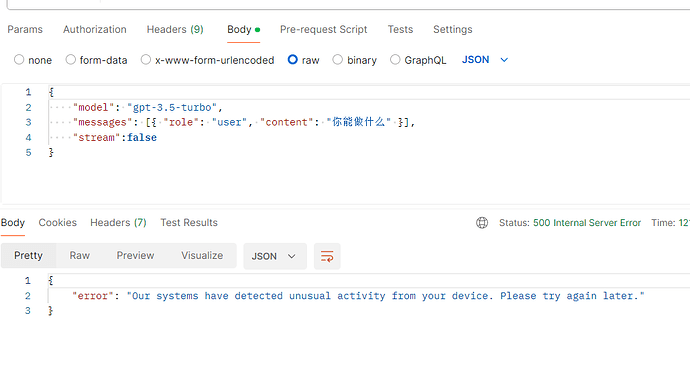
Task: Select the none body type
Action: (x=19, y=59)
